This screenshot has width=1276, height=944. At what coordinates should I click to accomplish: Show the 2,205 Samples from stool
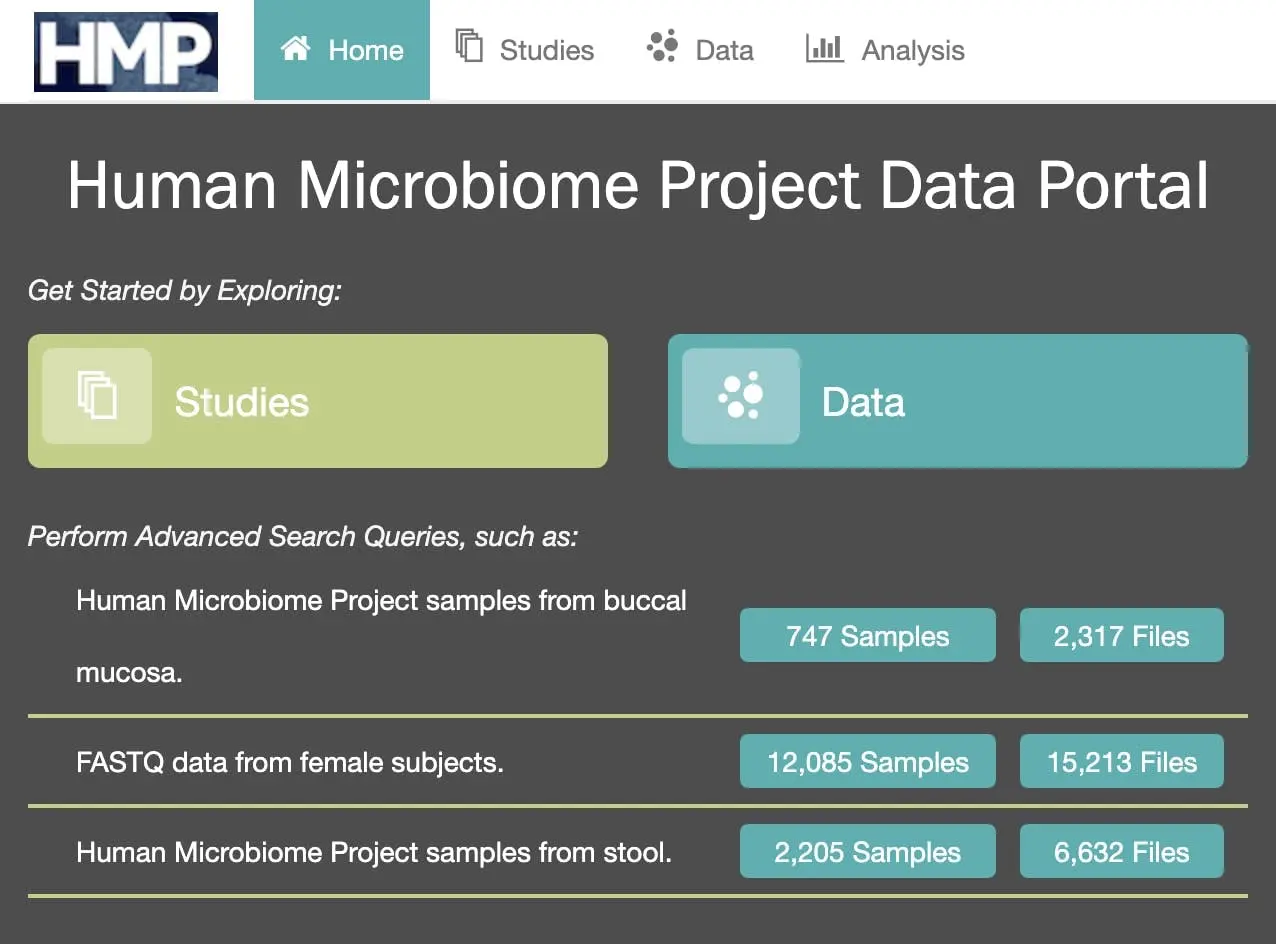pyautogui.click(x=868, y=851)
